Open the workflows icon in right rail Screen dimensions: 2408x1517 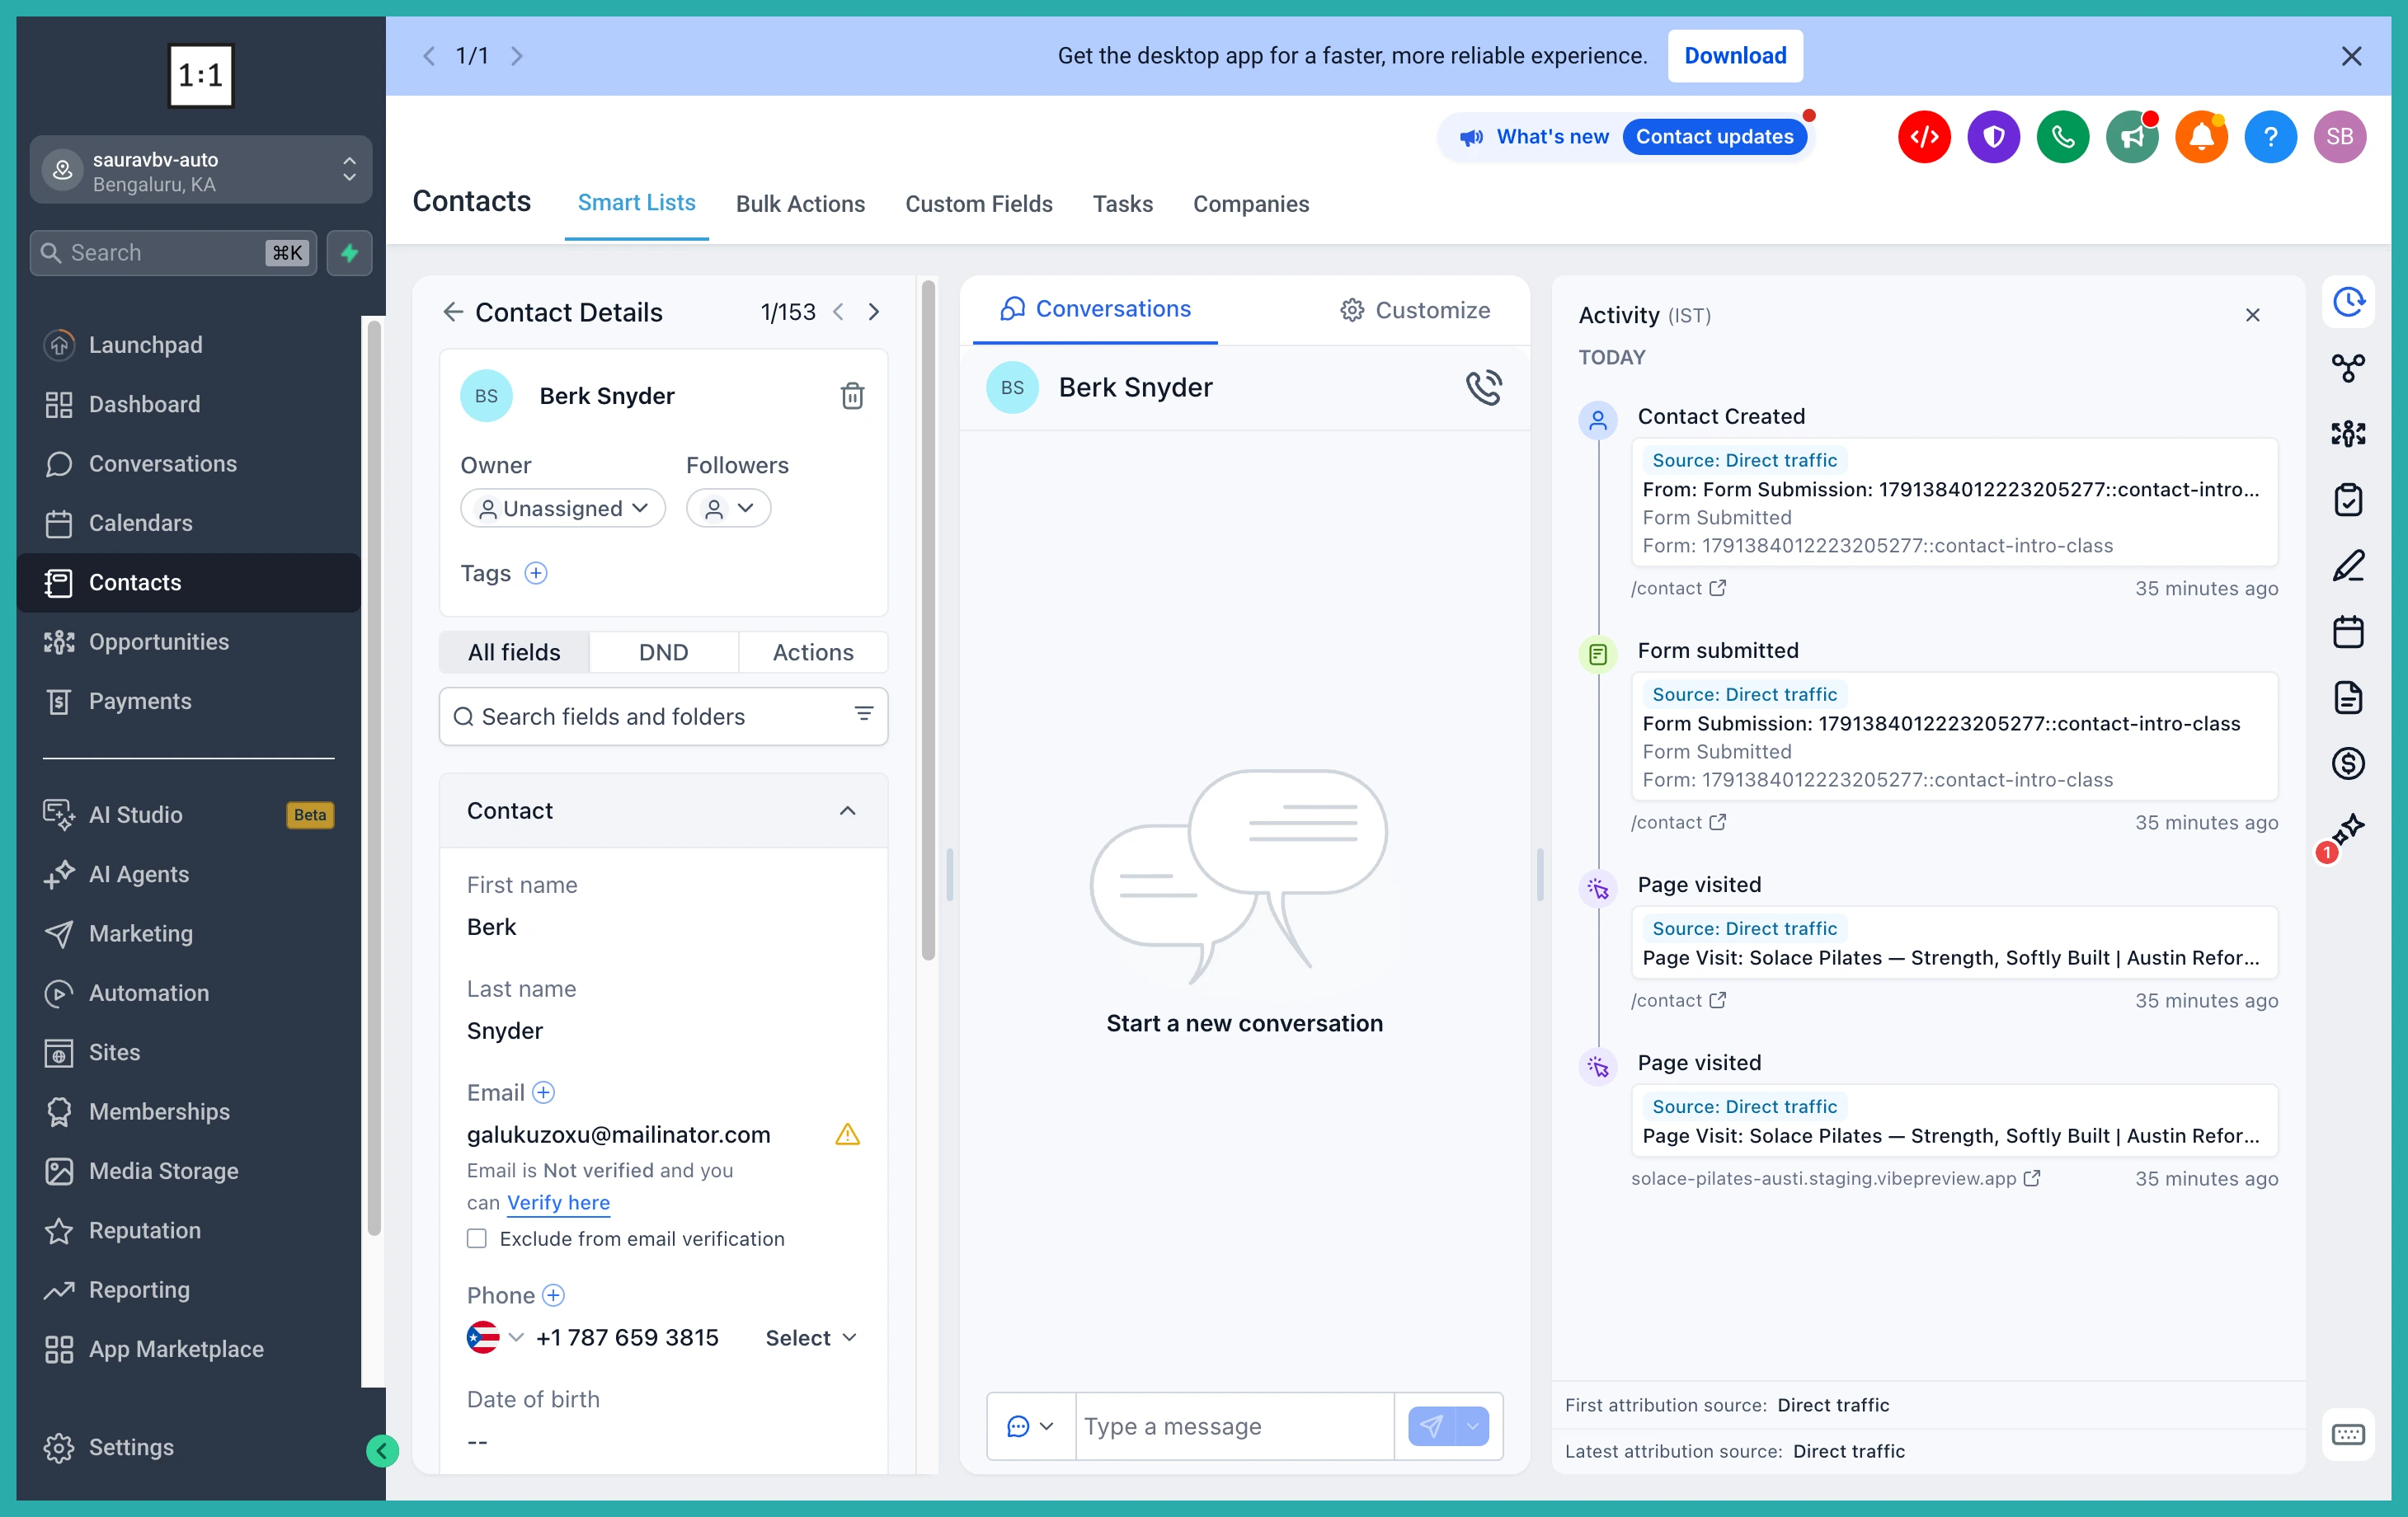pos(2348,367)
